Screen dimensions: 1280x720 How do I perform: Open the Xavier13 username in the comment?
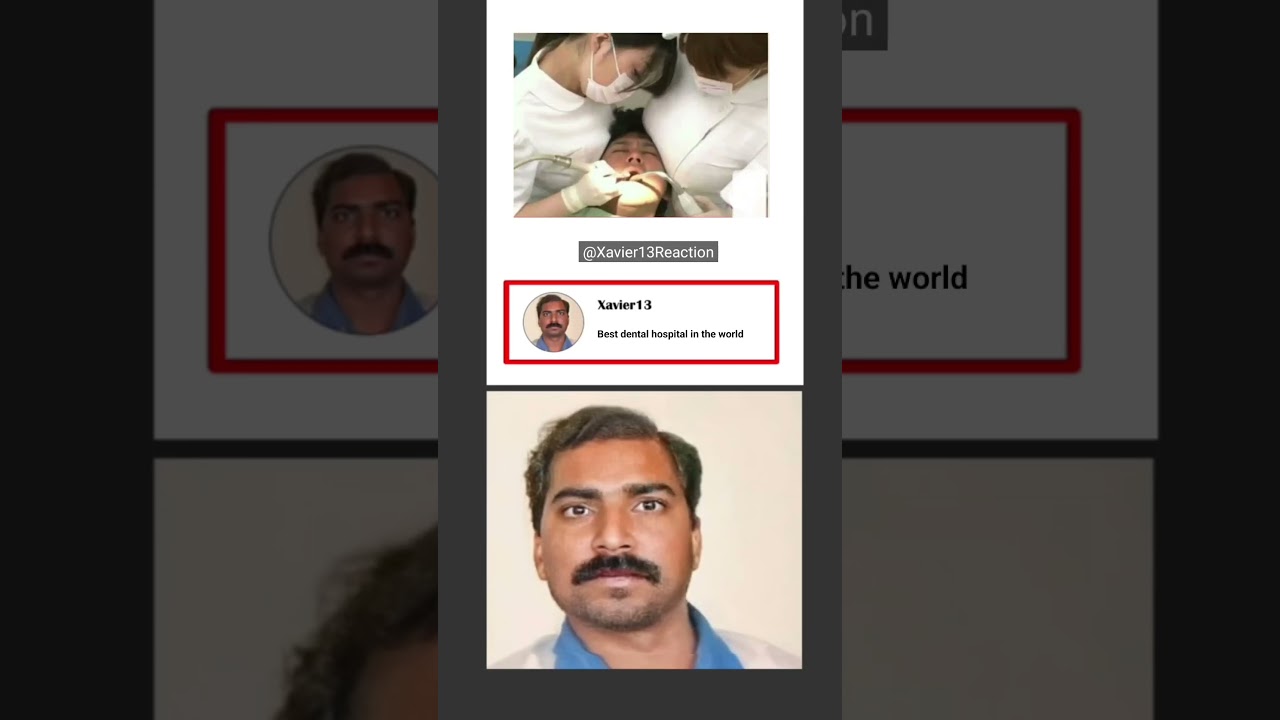(624, 305)
